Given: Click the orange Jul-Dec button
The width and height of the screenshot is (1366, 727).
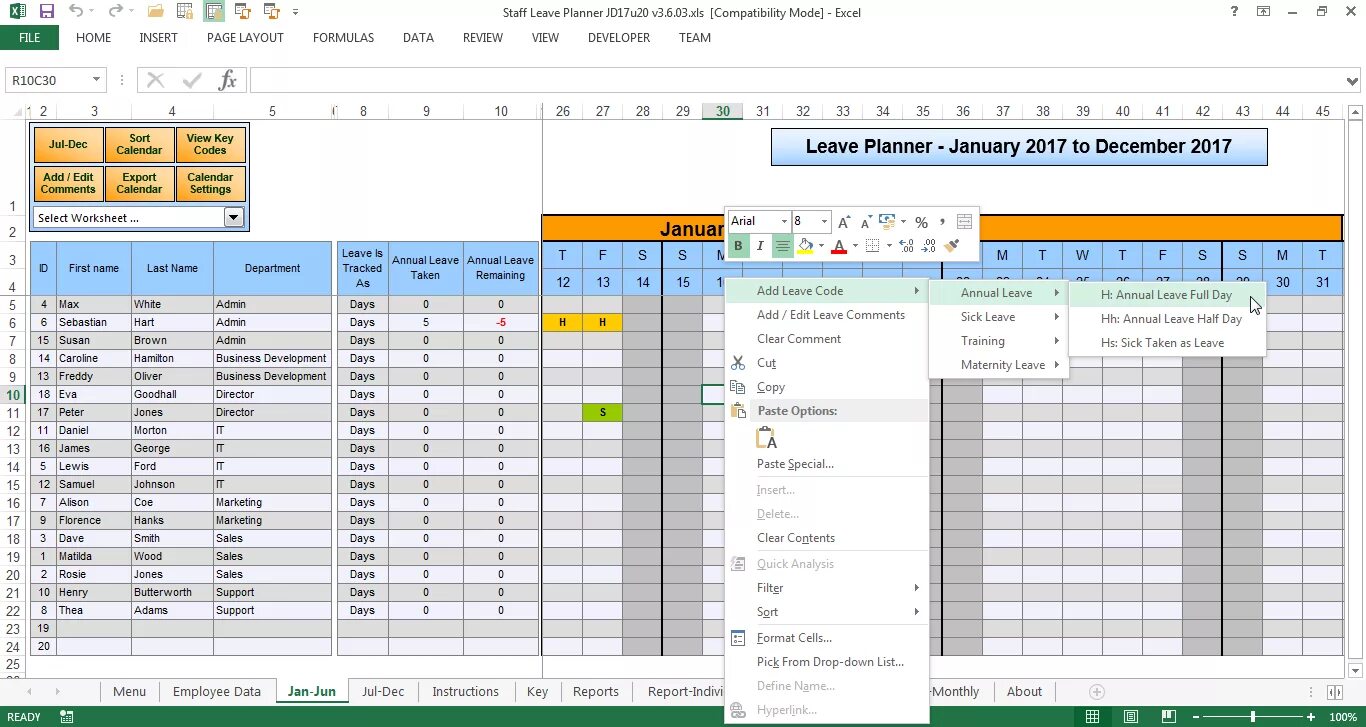Looking at the screenshot, I should pos(68,145).
